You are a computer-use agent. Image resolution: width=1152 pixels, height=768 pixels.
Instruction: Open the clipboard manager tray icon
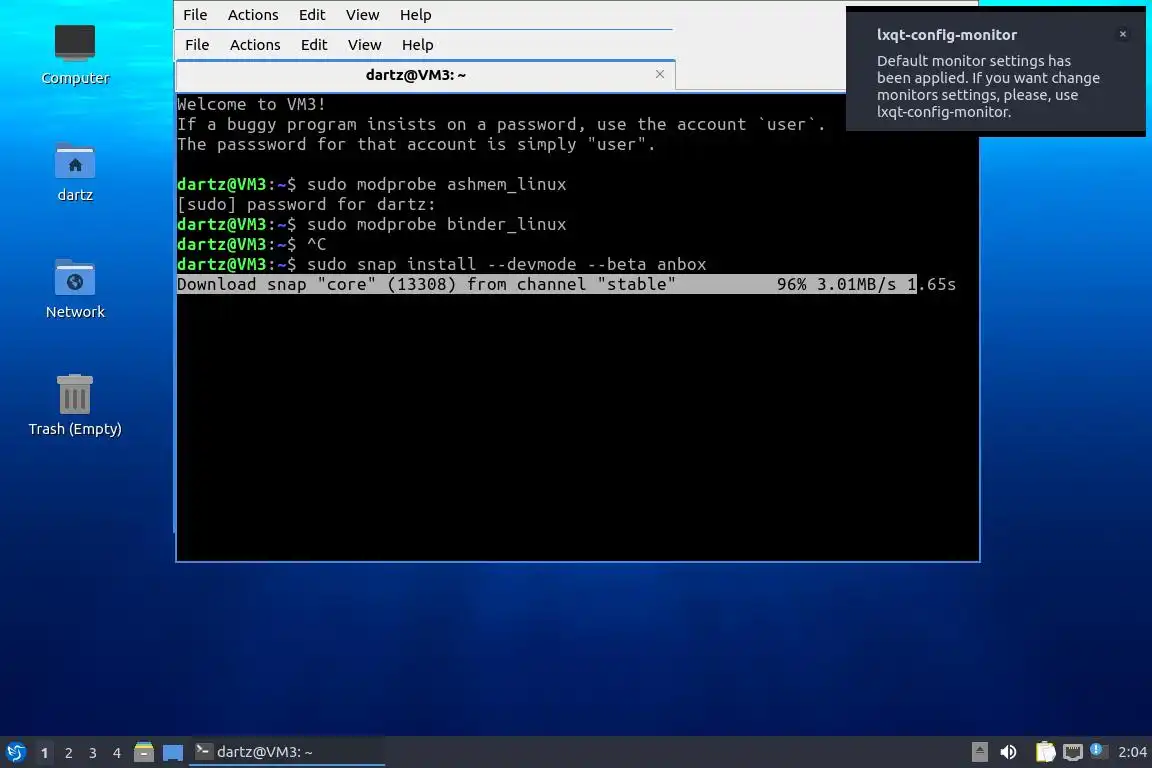pos(1045,752)
